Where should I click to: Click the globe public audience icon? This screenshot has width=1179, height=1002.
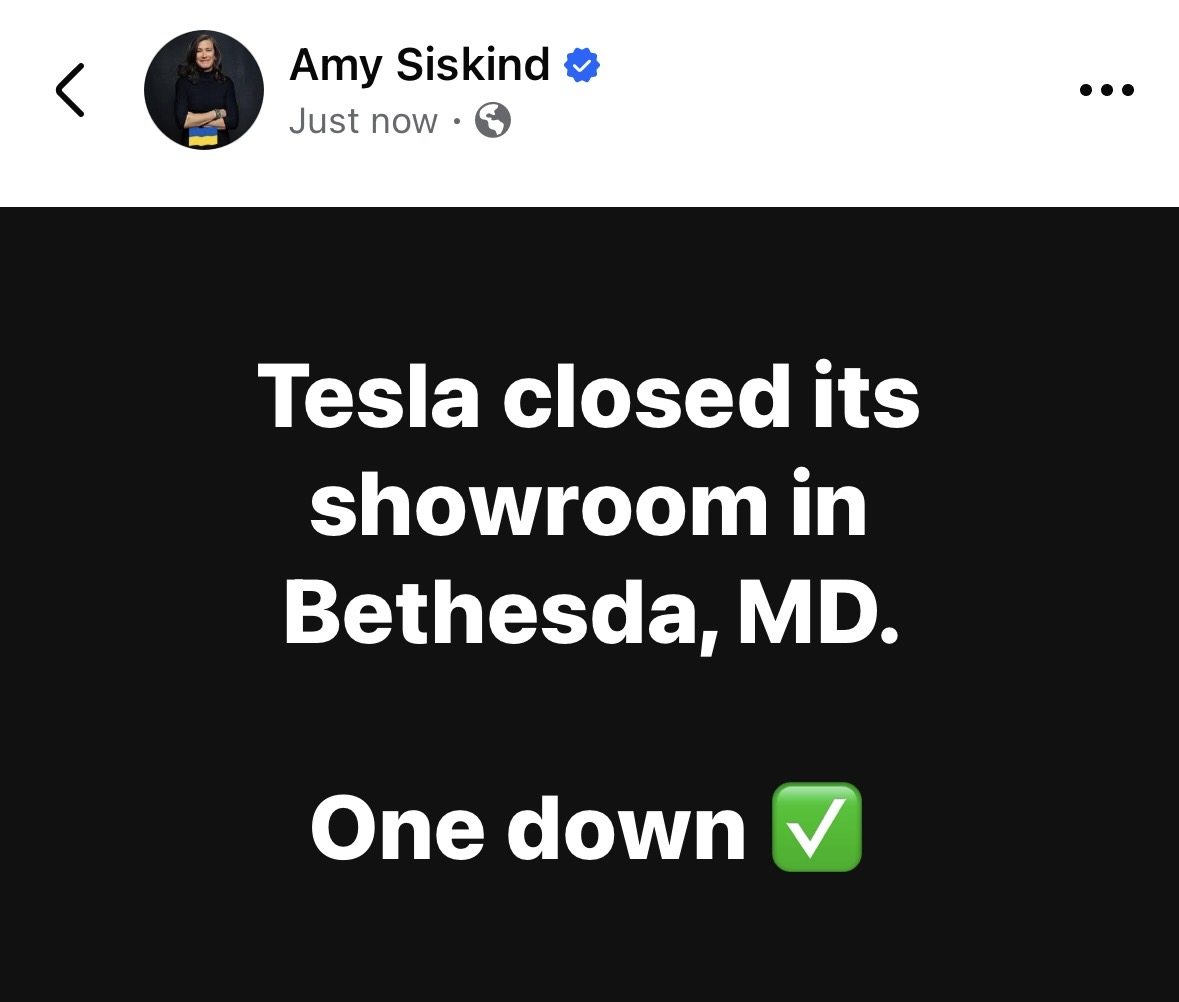[x=493, y=122]
